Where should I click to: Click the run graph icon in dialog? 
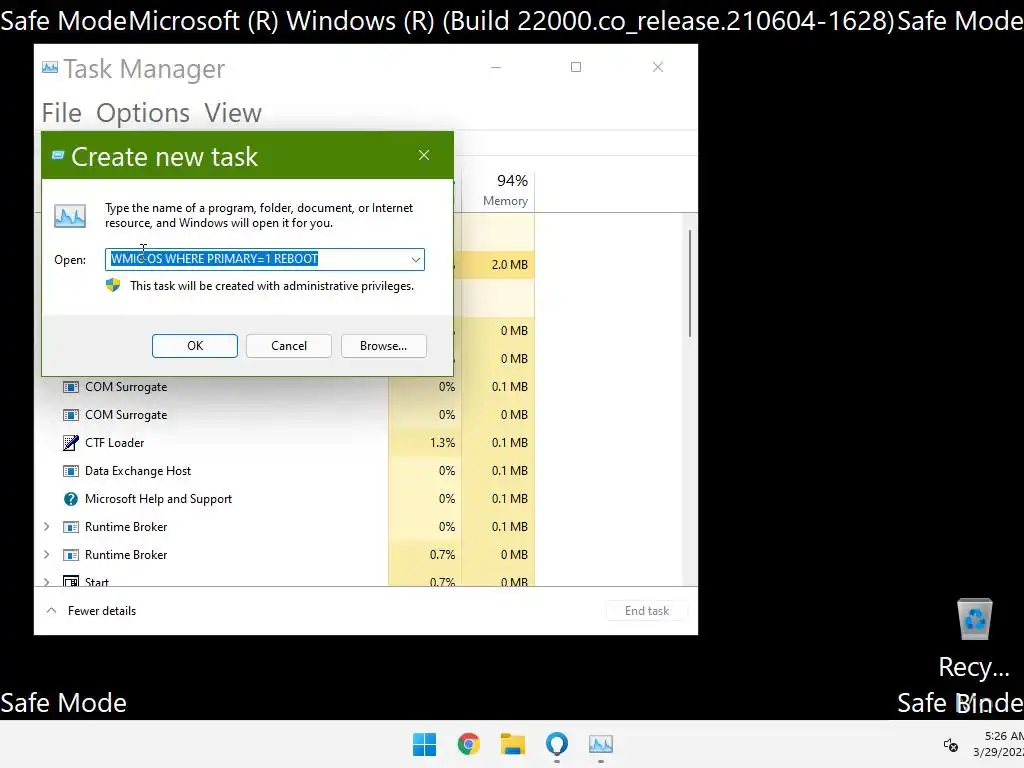[70, 216]
